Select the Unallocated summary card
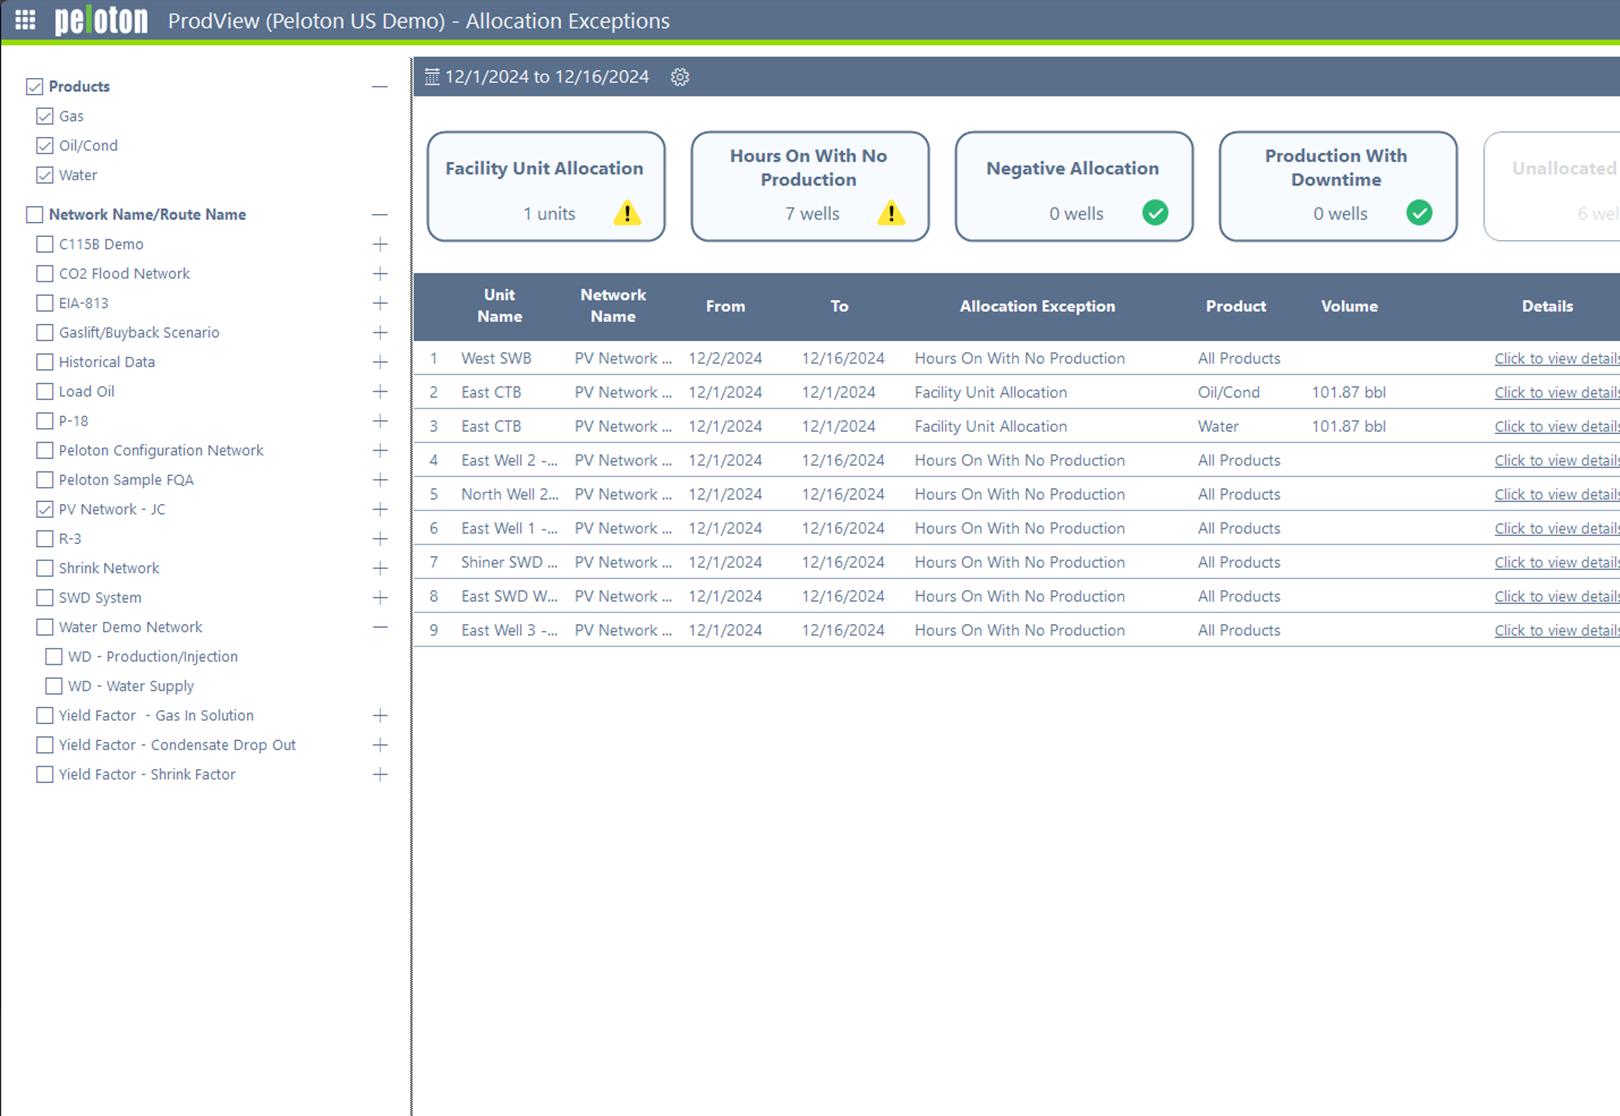The width and height of the screenshot is (1620, 1116). 1560,186
